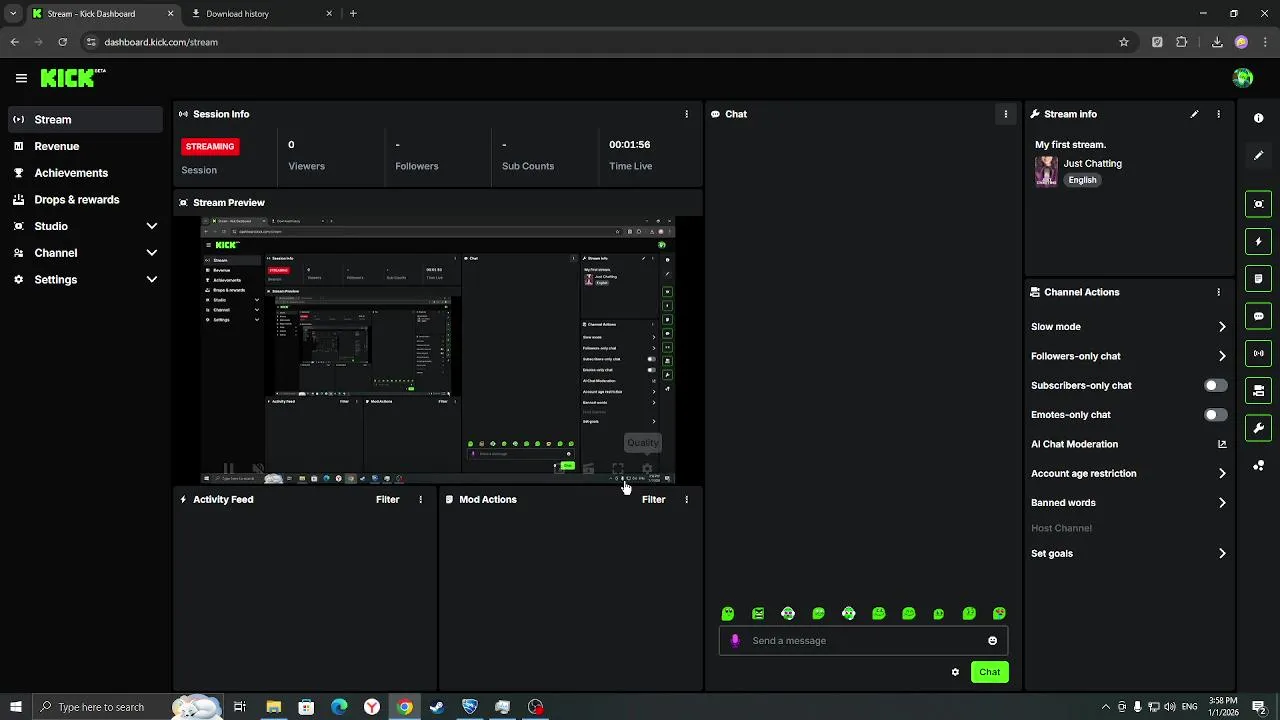Insert the angry square green emote
Viewport: 1280px width, 720px height.
[x=758, y=613]
